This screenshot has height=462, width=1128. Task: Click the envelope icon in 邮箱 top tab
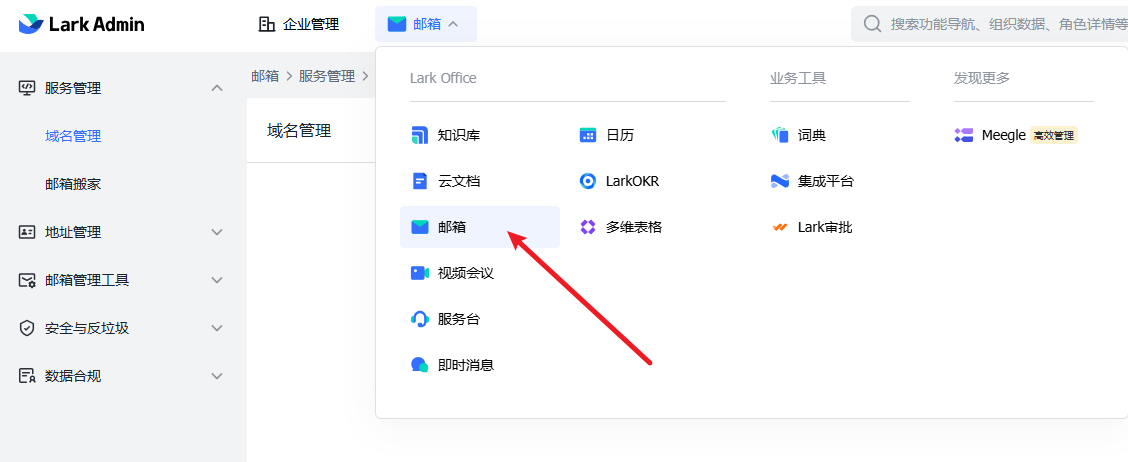pyautogui.click(x=397, y=24)
